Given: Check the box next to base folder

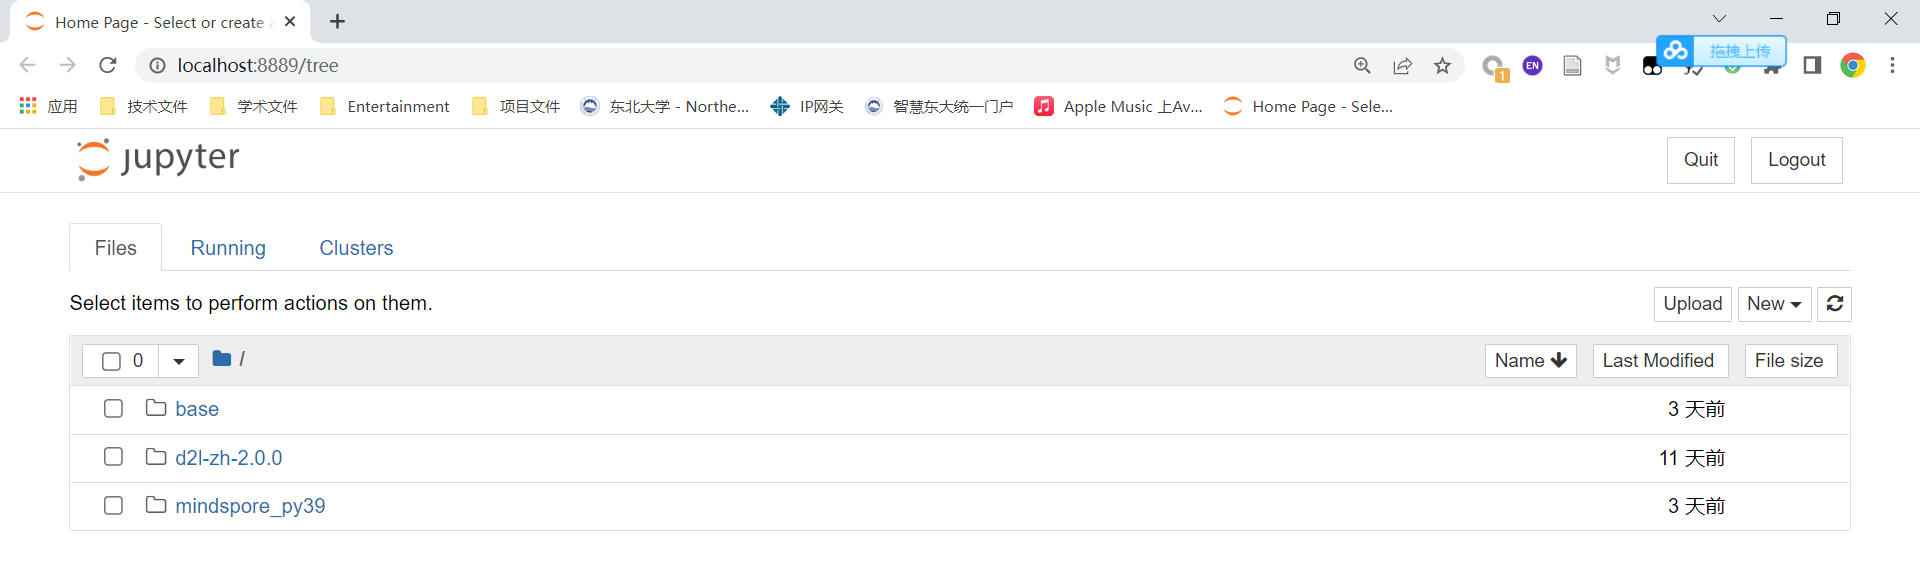Looking at the screenshot, I should pyautogui.click(x=113, y=408).
